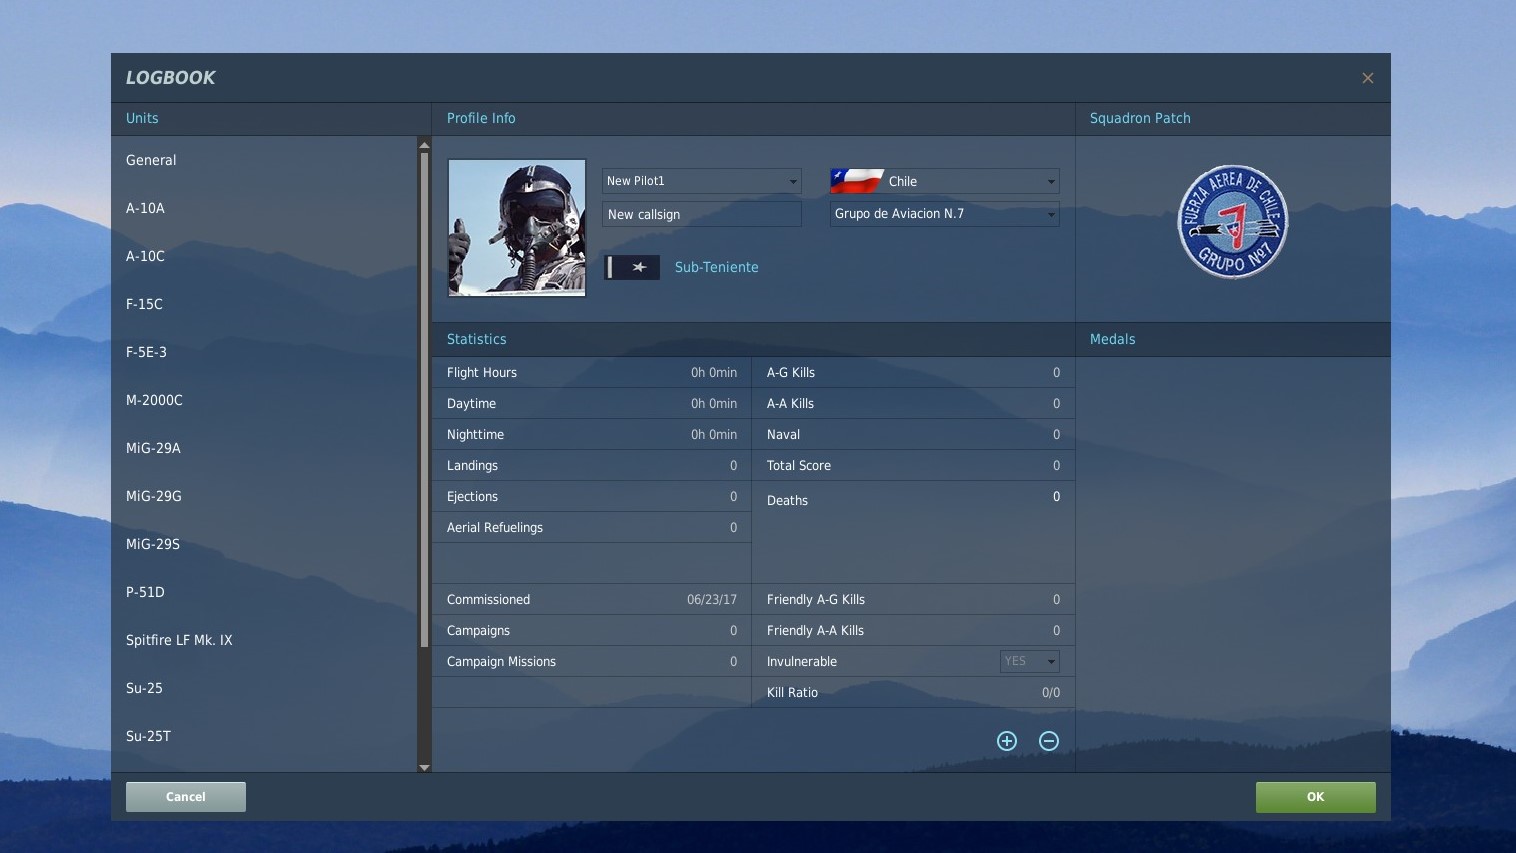Select General in the Units list
This screenshot has height=853, width=1516.
pos(151,160)
